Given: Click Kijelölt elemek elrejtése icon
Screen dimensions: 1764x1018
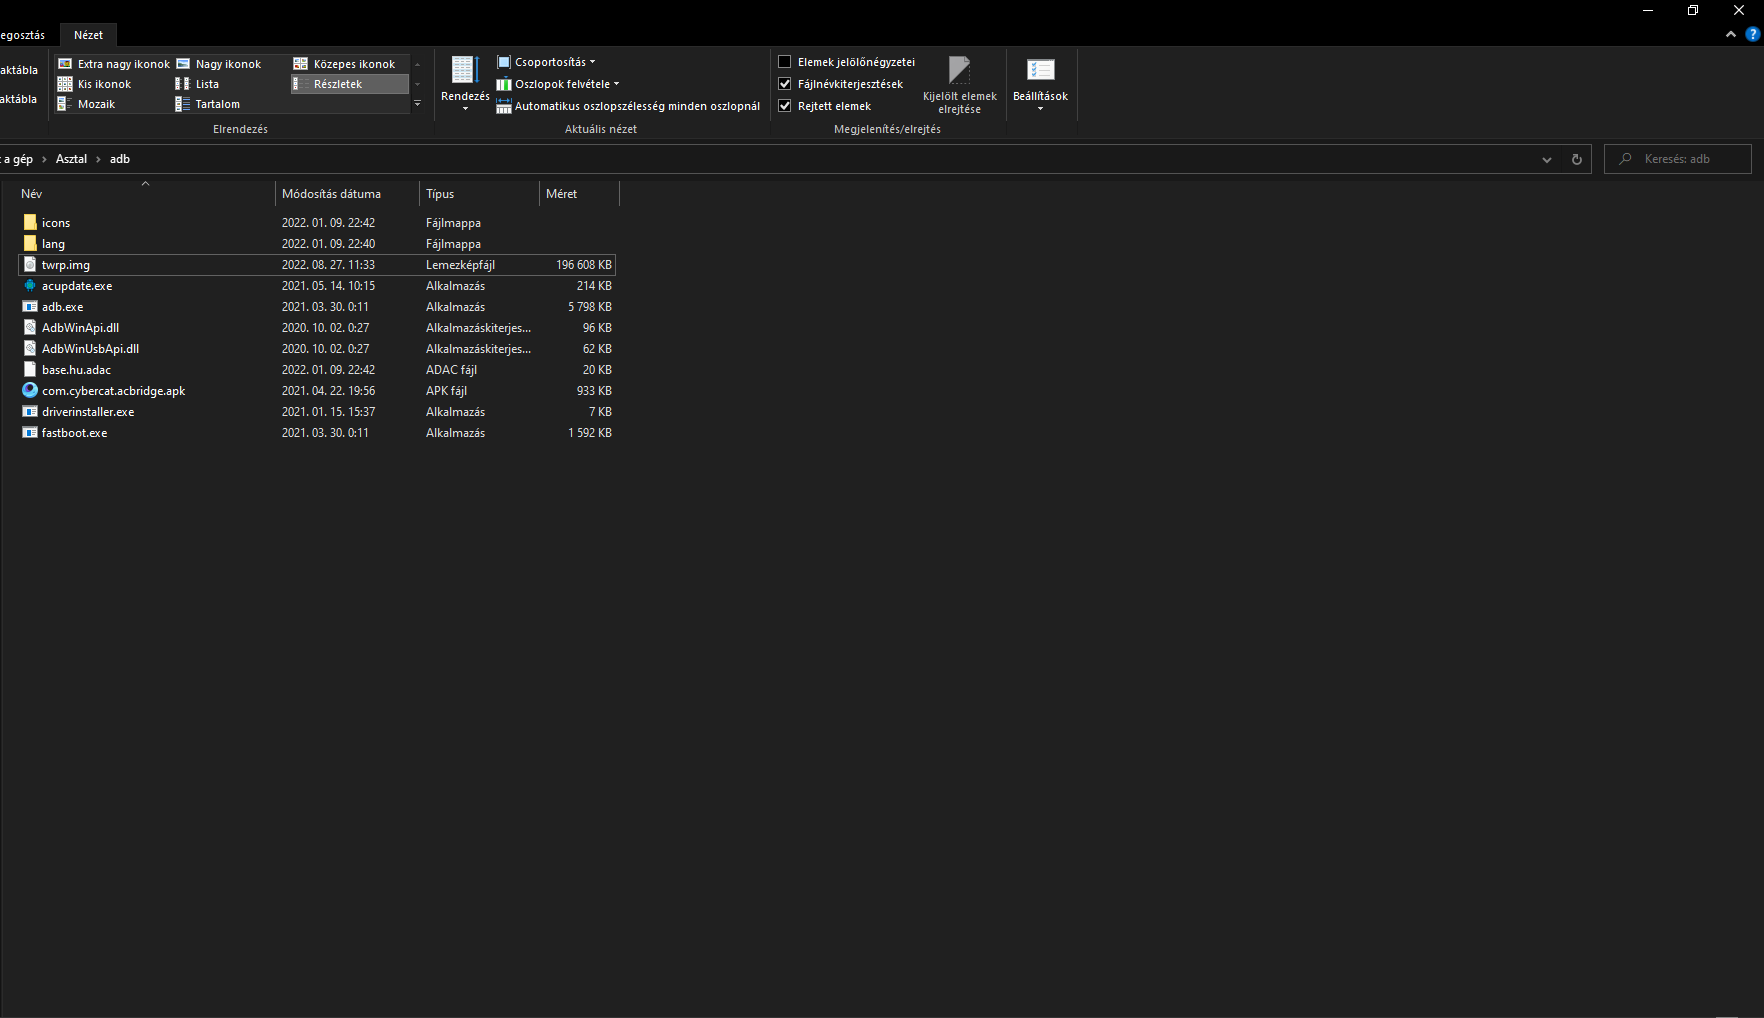Looking at the screenshot, I should (x=959, y=72).
